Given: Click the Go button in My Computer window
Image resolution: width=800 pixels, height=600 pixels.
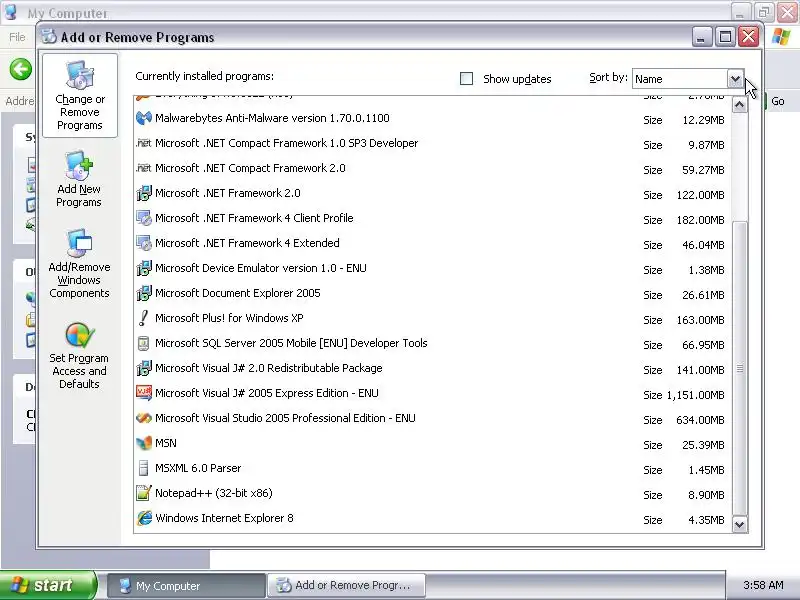Looking at the screenshot, I should 778,101.
